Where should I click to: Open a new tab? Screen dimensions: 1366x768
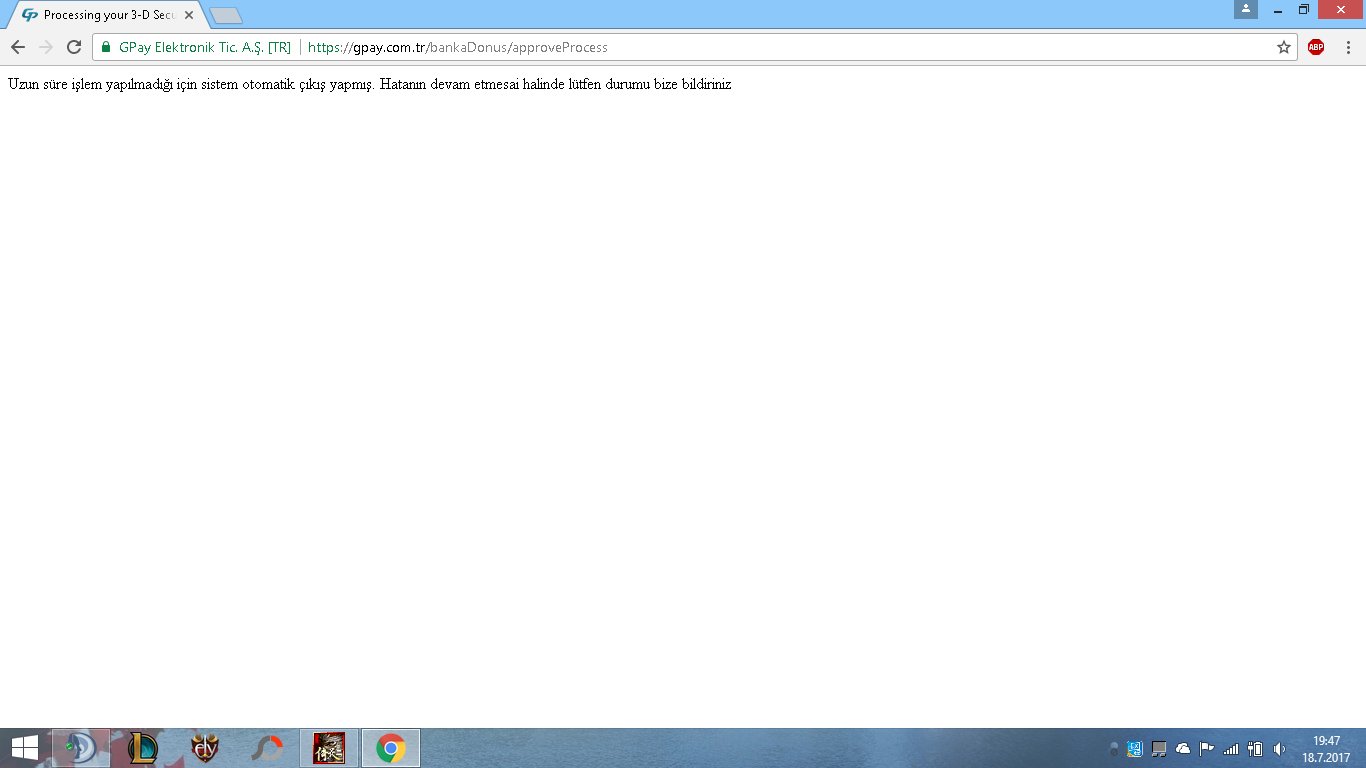[x=226, y=15]
